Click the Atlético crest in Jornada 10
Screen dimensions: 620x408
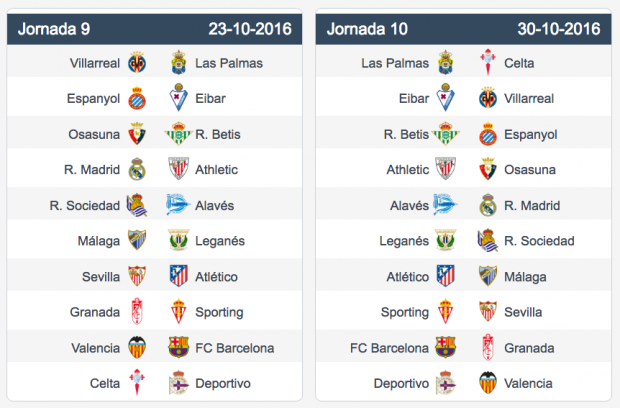pos(446,276)
